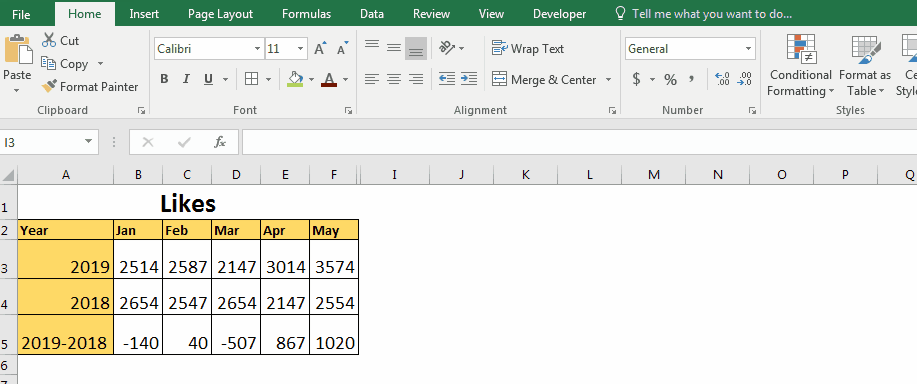Open Clipboard group dialog launcher
917x384 pixels.
pyautogui.click(x=141, y=110)
